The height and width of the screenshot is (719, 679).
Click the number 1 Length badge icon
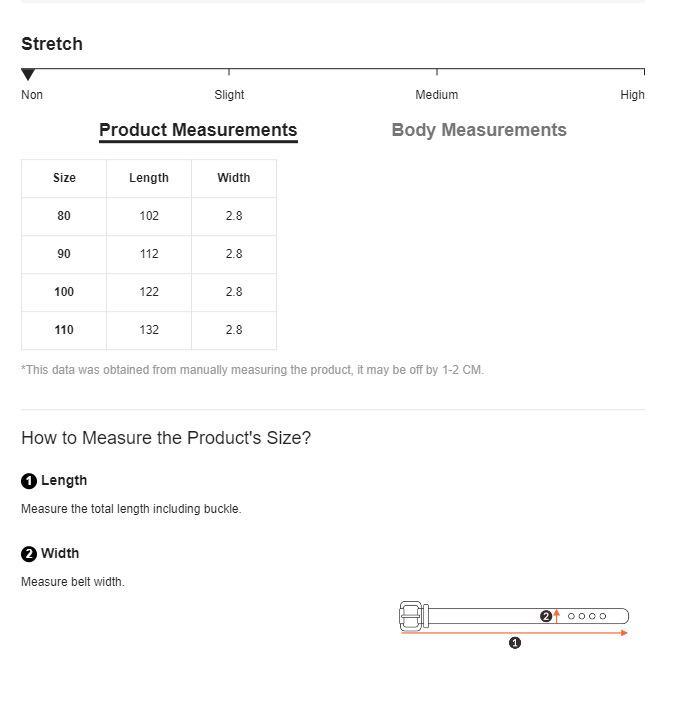(x=29, y=481)
